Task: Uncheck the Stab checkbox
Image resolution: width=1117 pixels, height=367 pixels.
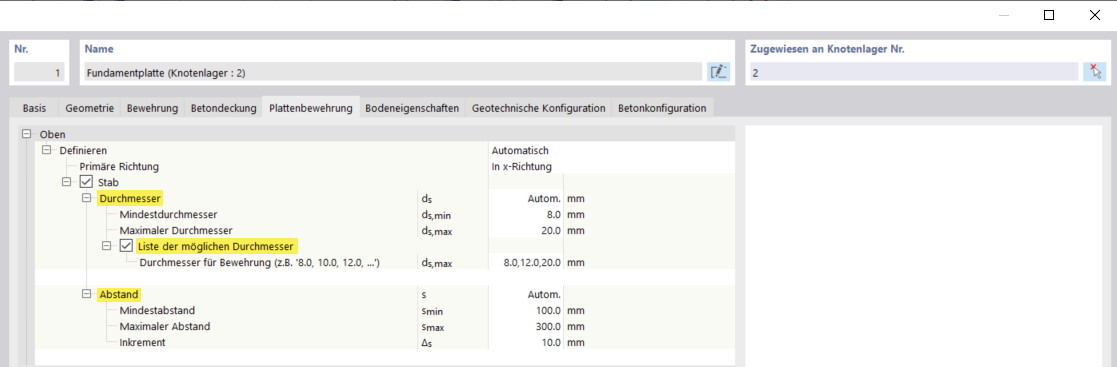Action: coord(86,182)
